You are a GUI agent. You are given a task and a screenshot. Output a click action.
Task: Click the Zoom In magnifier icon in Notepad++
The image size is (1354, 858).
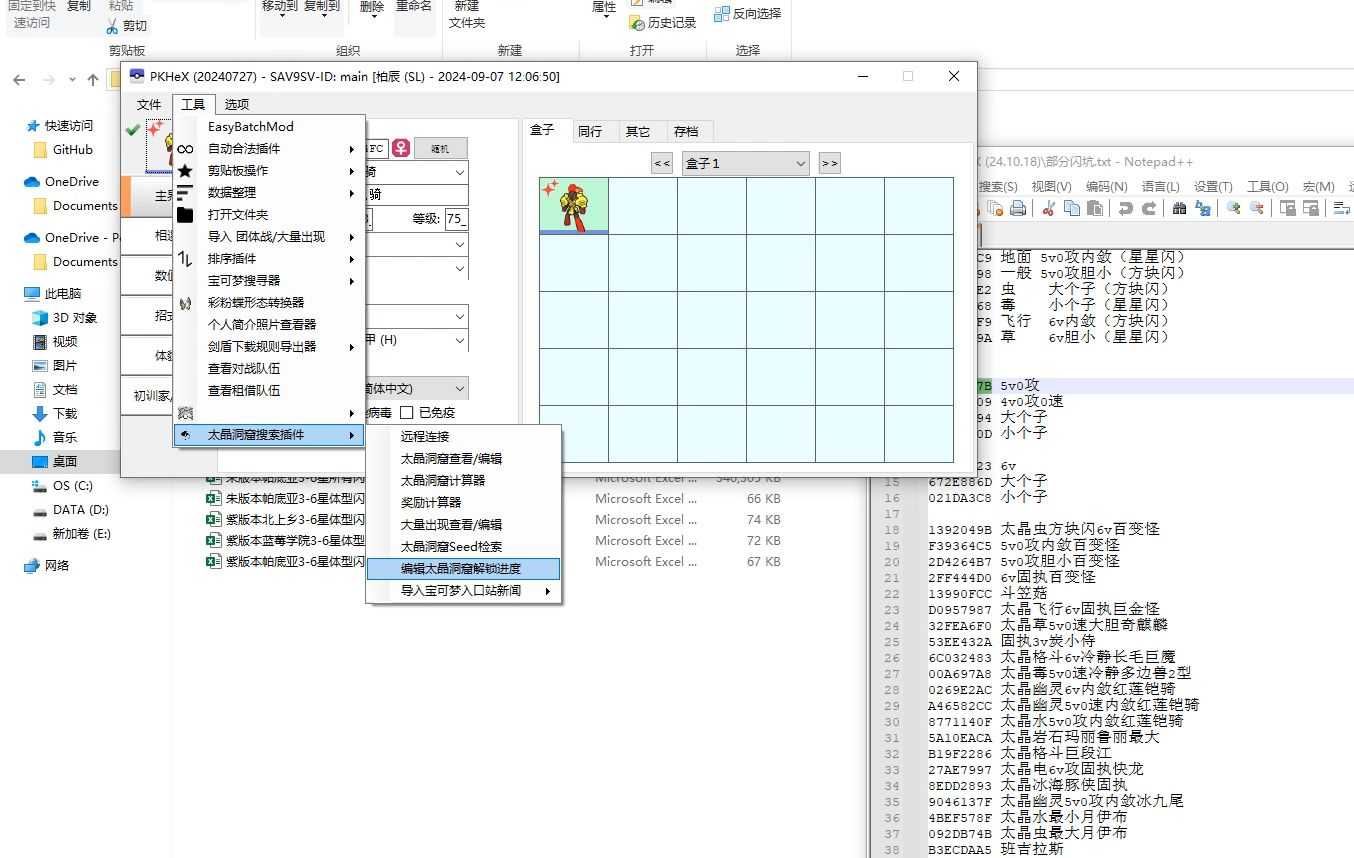click(1235, 209)
